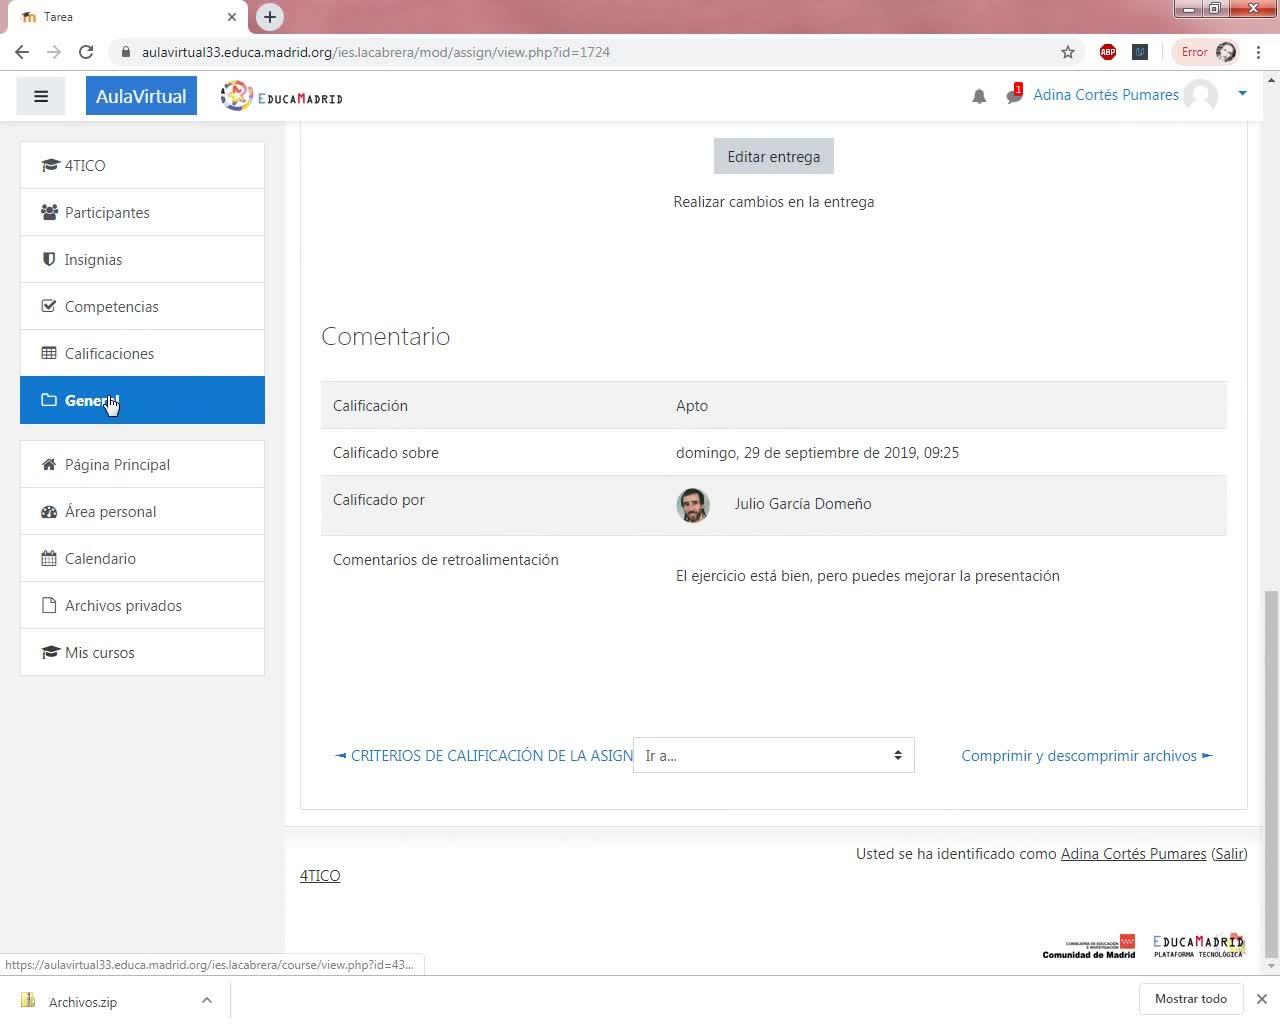The width and height of the screenshot is (1280, 1024).
Task: Click the EducaMadrid logo
Action: click(x=282, y=96)
